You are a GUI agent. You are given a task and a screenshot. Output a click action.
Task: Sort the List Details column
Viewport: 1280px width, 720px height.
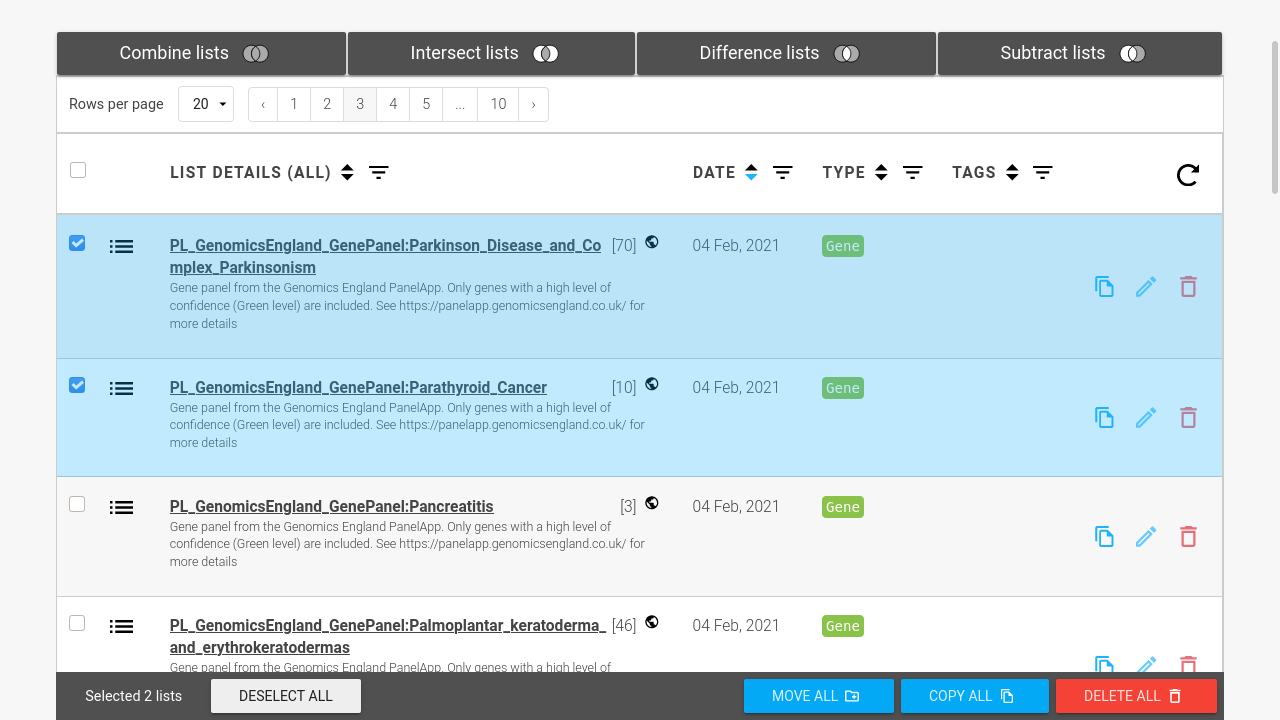pos(347,173)
